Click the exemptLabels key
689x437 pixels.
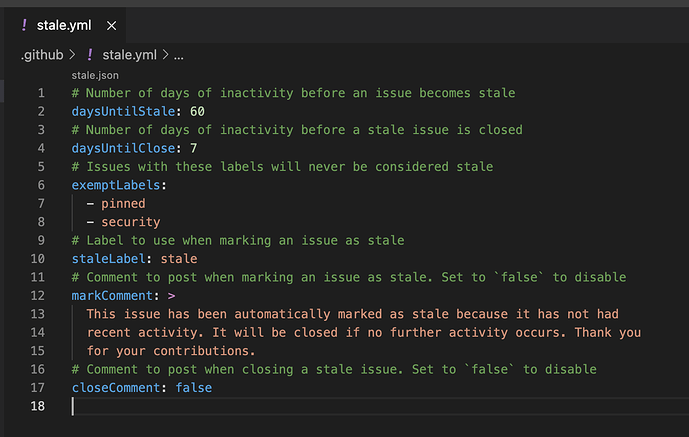pos(116,185)
